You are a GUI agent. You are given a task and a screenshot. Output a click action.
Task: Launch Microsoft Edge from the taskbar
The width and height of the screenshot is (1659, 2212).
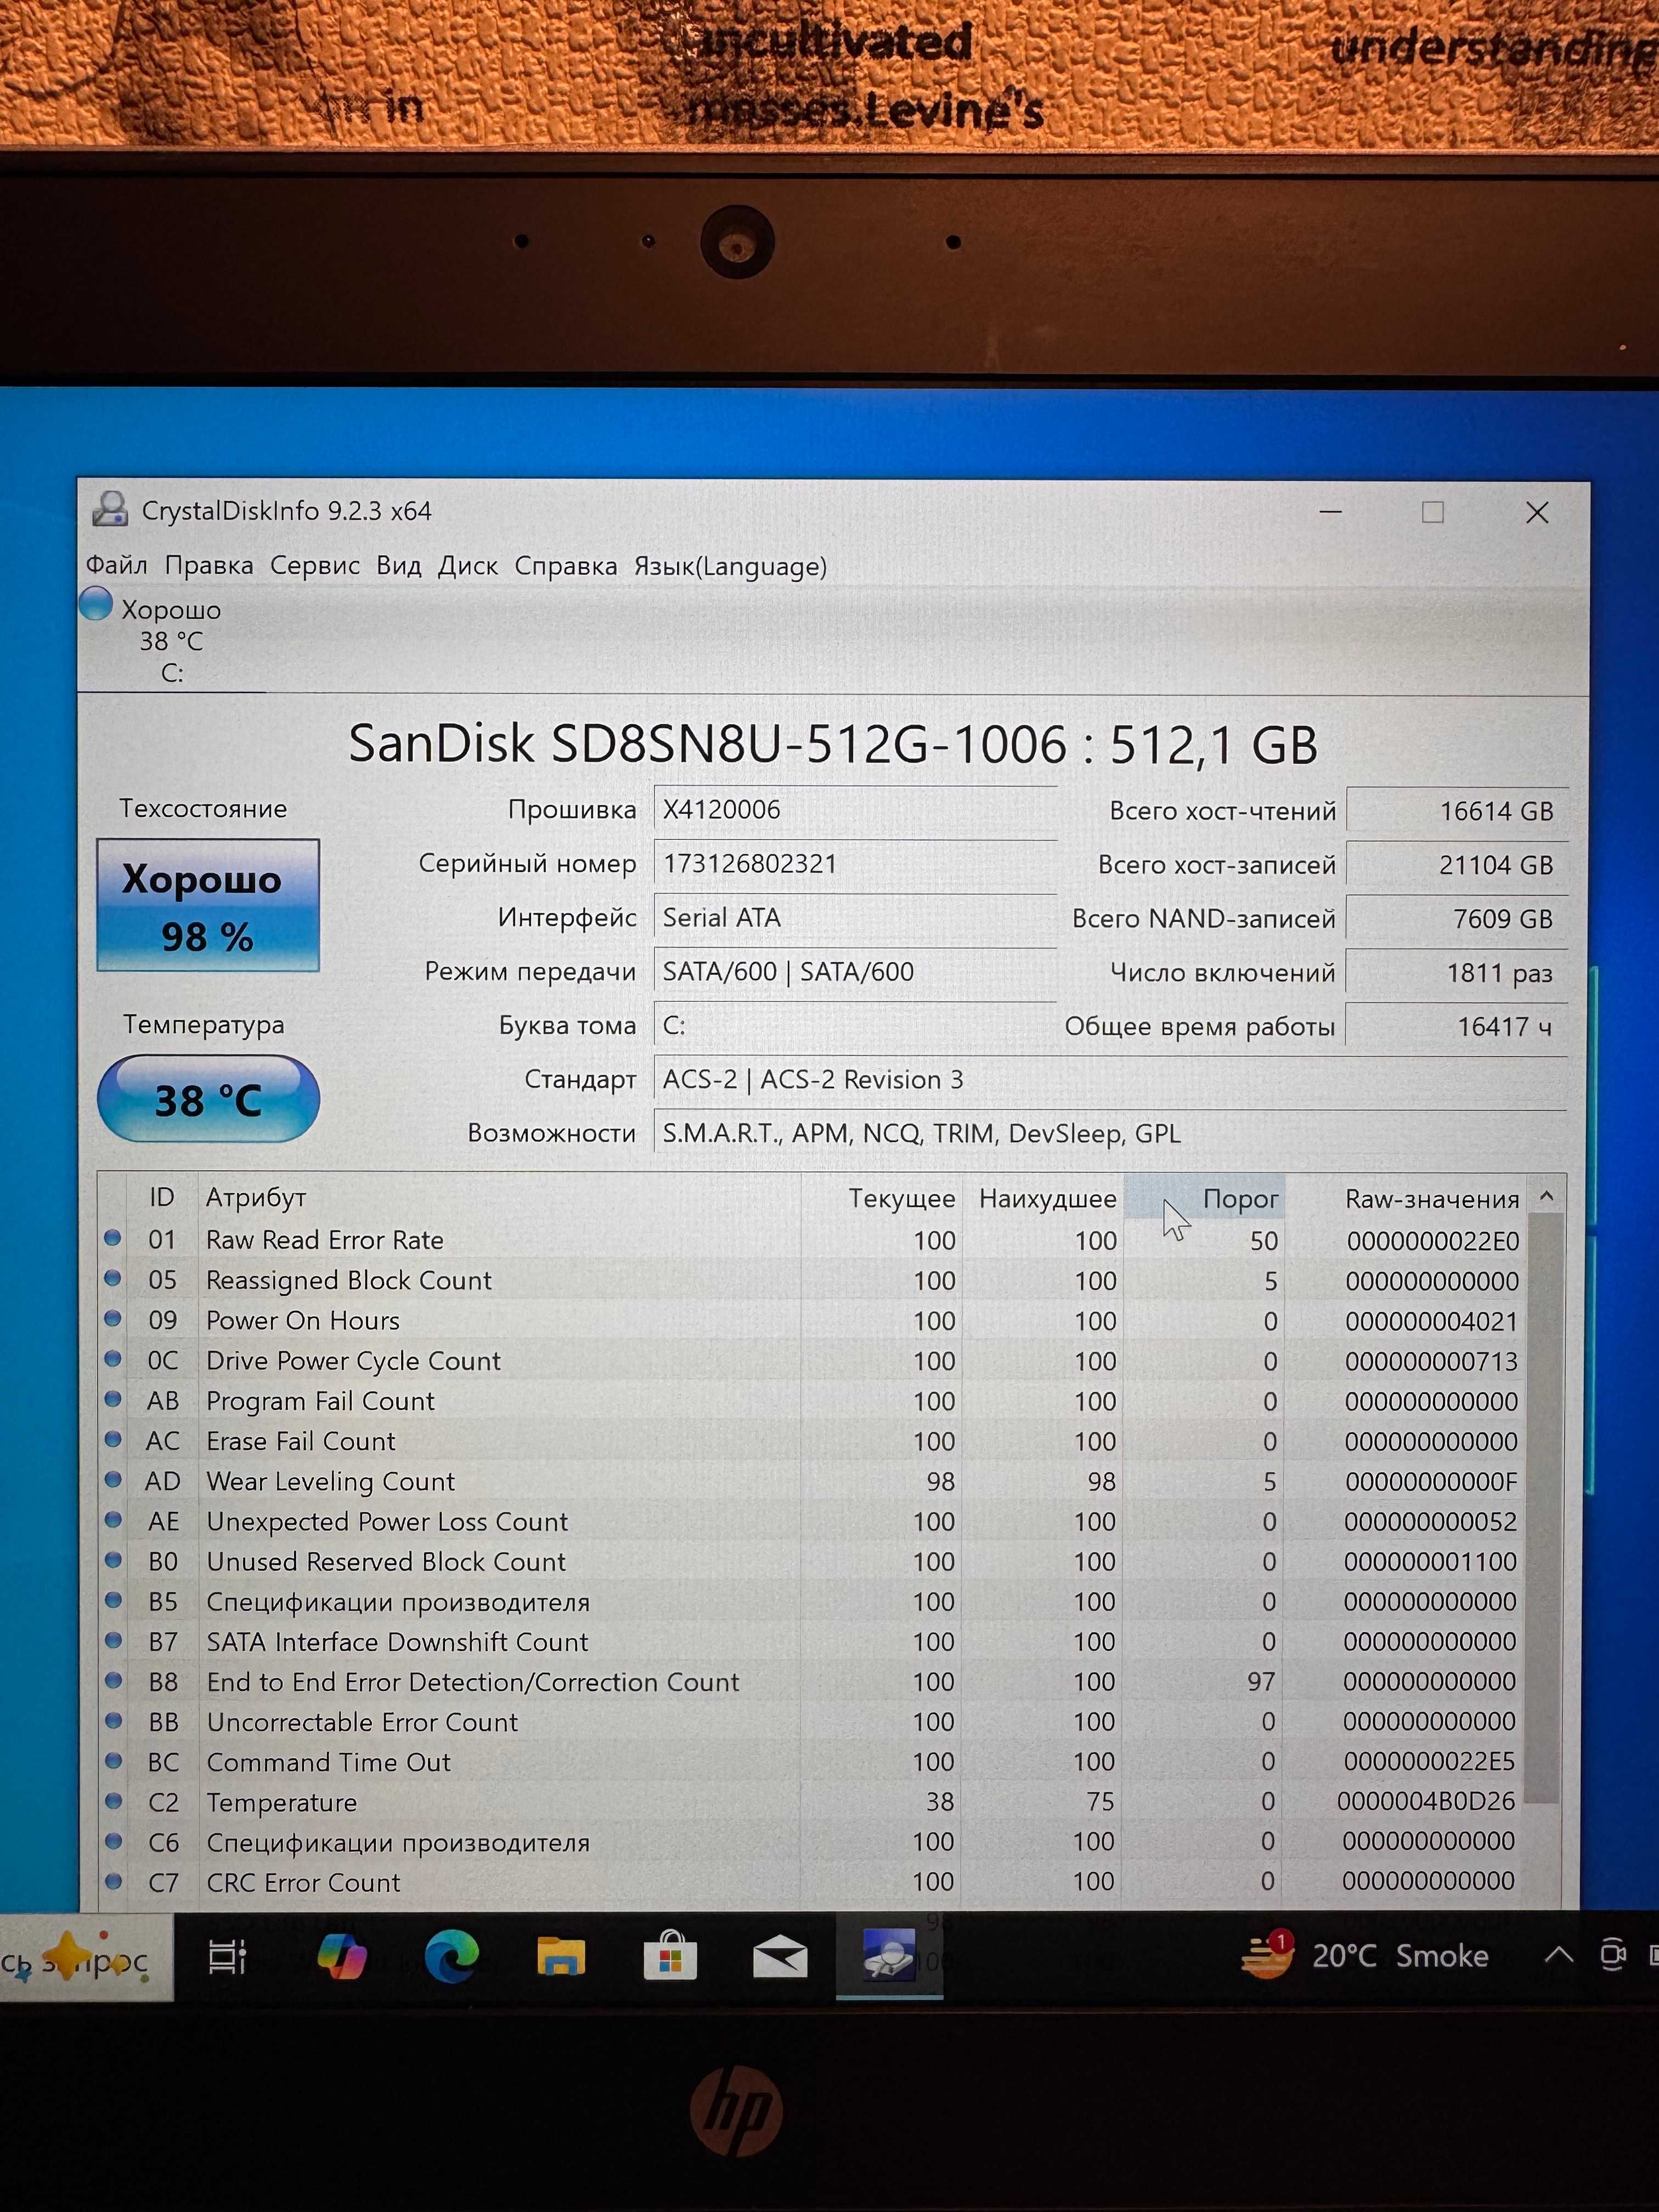(x=452, y=1956)
